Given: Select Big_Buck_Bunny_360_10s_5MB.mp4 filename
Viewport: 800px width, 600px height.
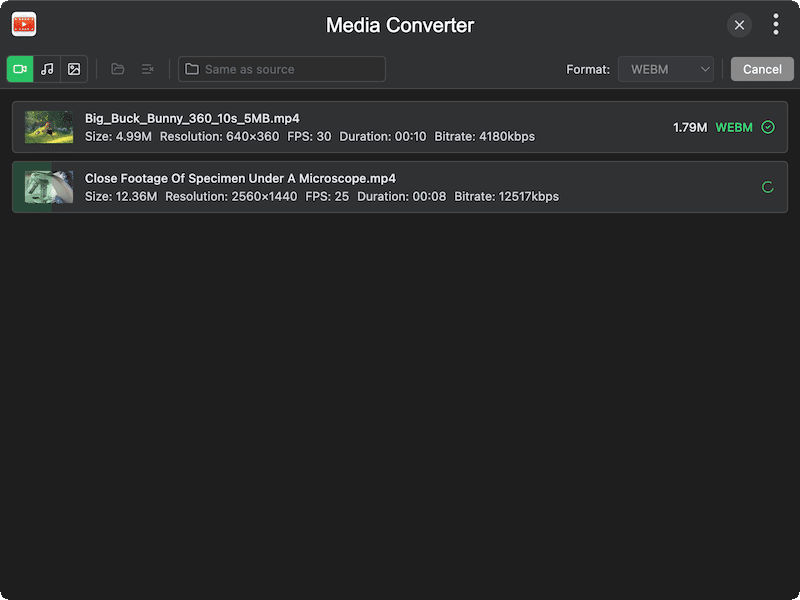Looking at the screenshot, I should [192, 118].
